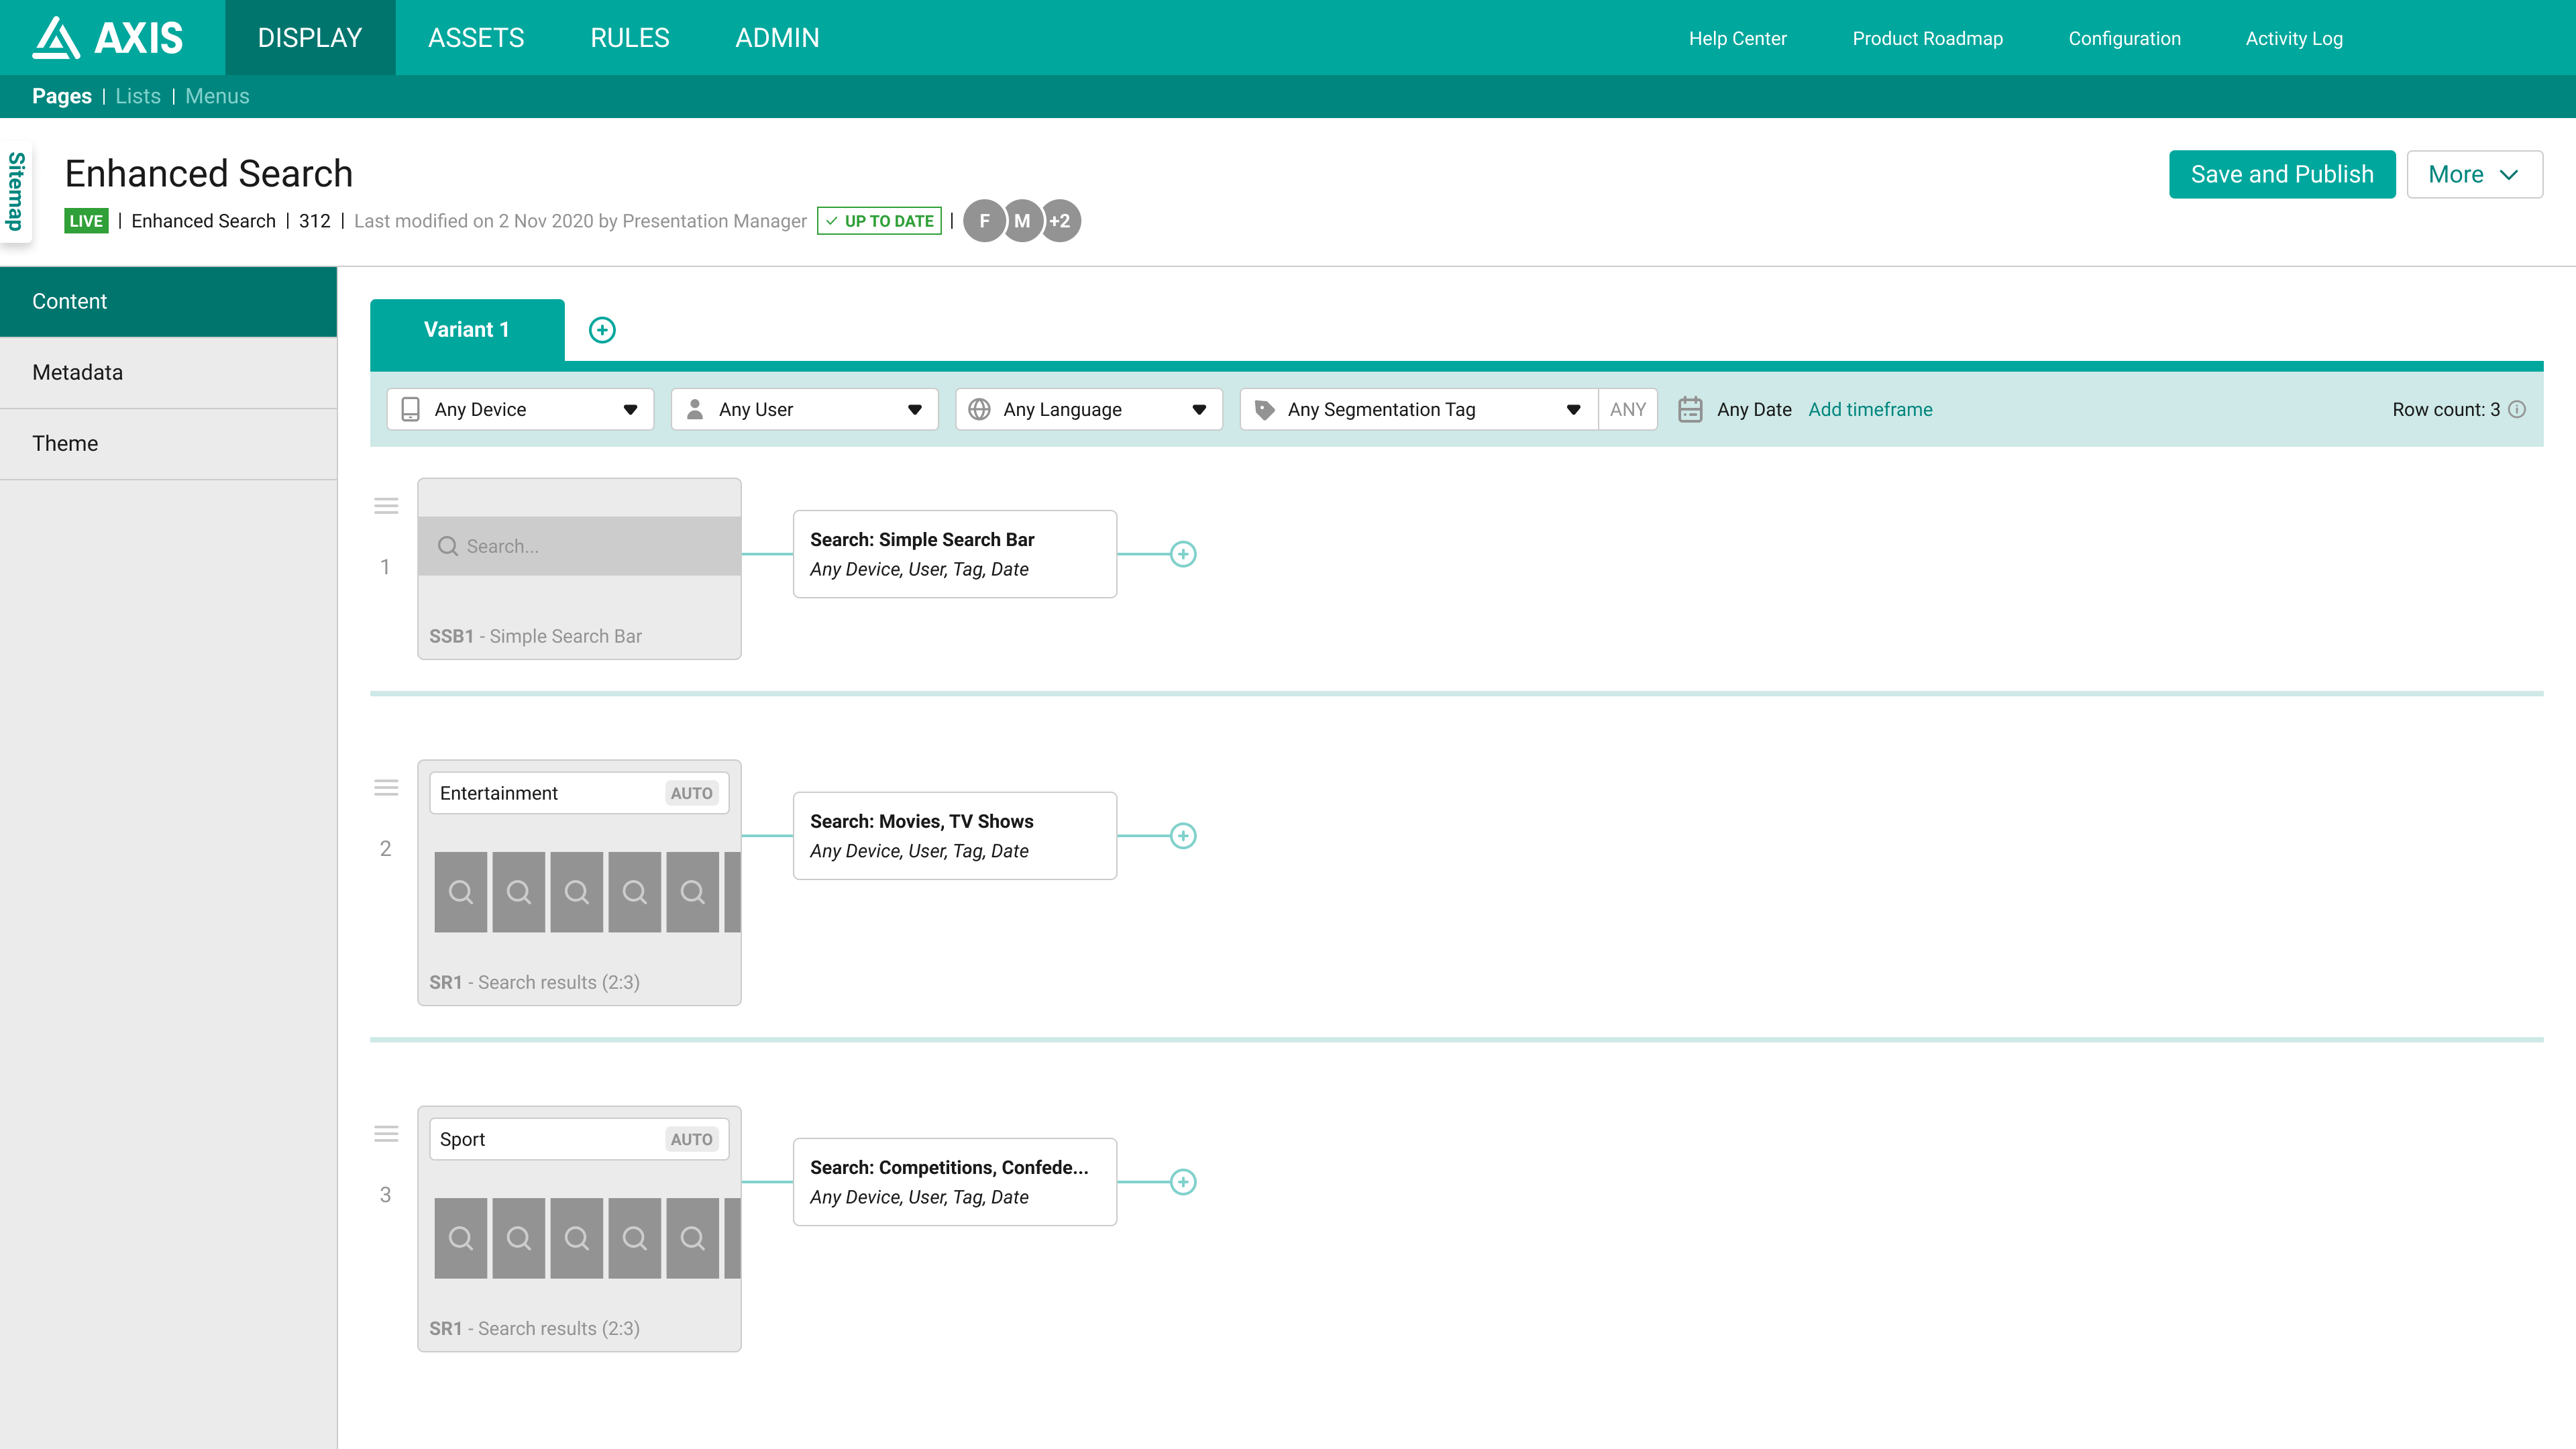Click the AUTO badge on Entertainment row
The height and width of the screenshot is (1449, 2576).
691,793
